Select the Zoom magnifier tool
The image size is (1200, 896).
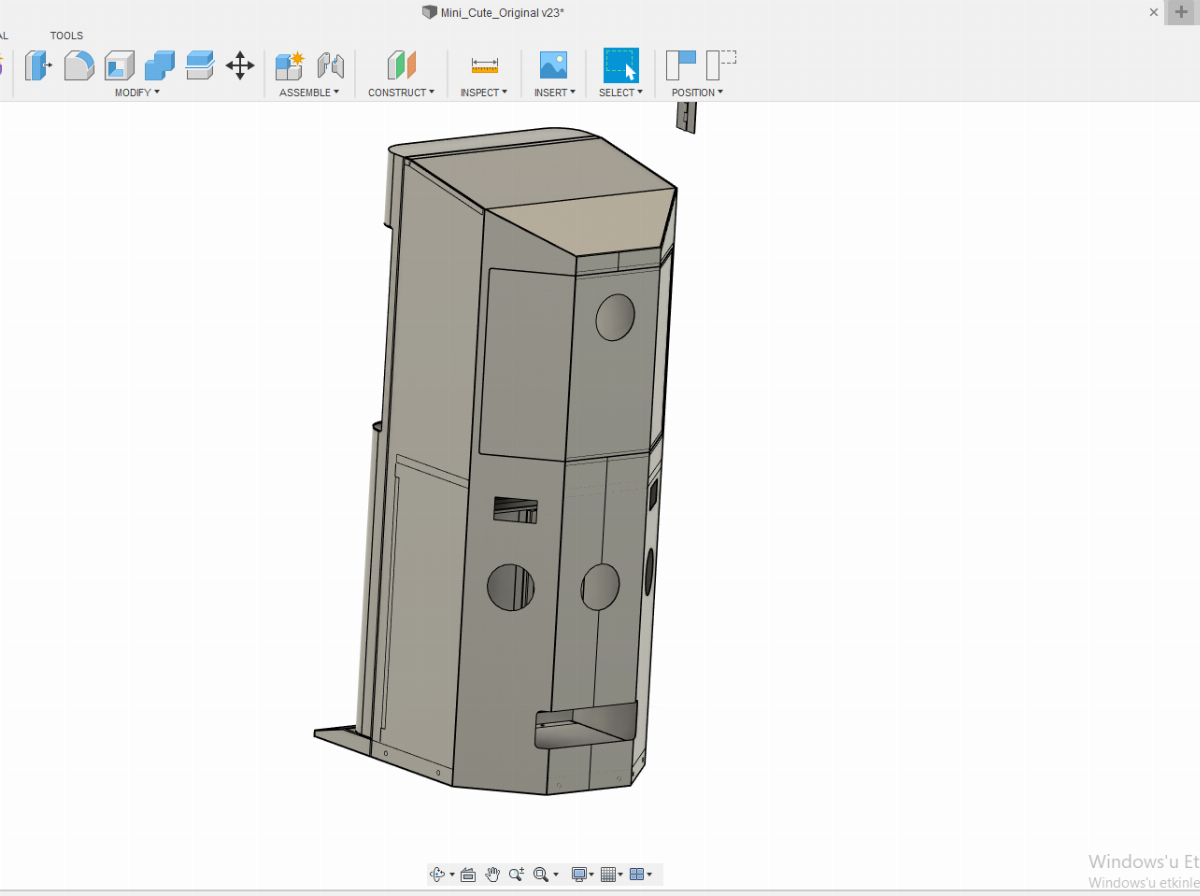(516, 874)
